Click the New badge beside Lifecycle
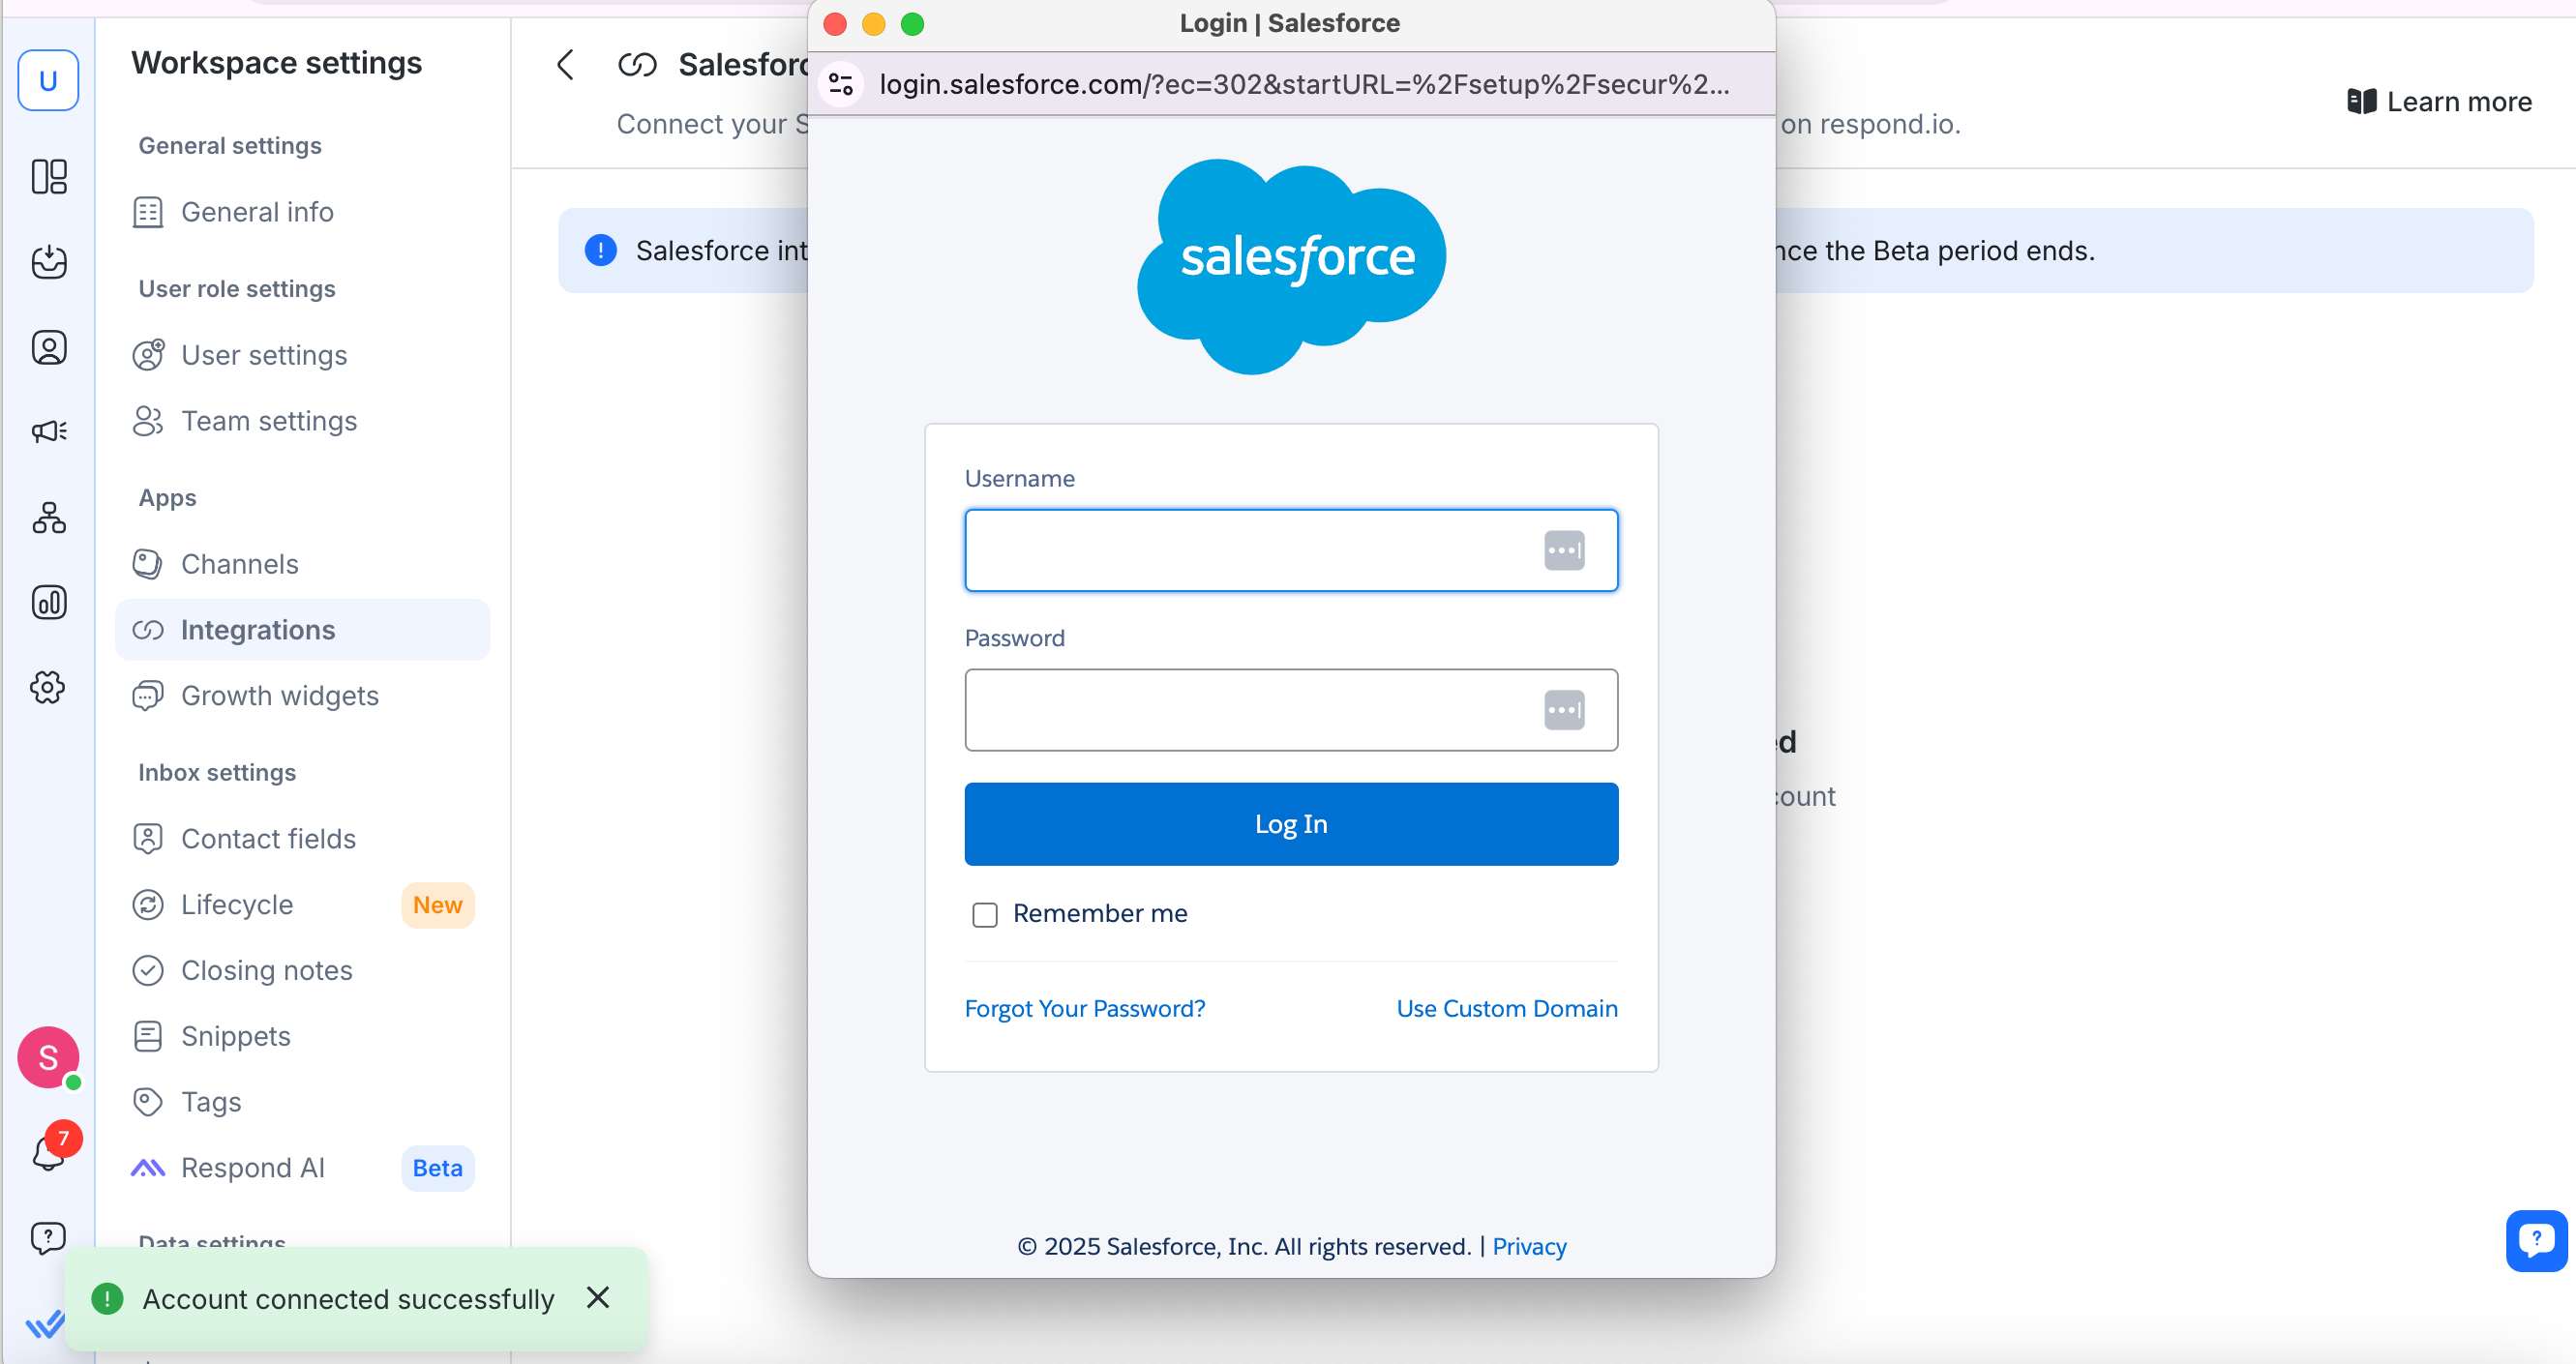Screen dimensions: 2576x1364 [x=438, y=905]
